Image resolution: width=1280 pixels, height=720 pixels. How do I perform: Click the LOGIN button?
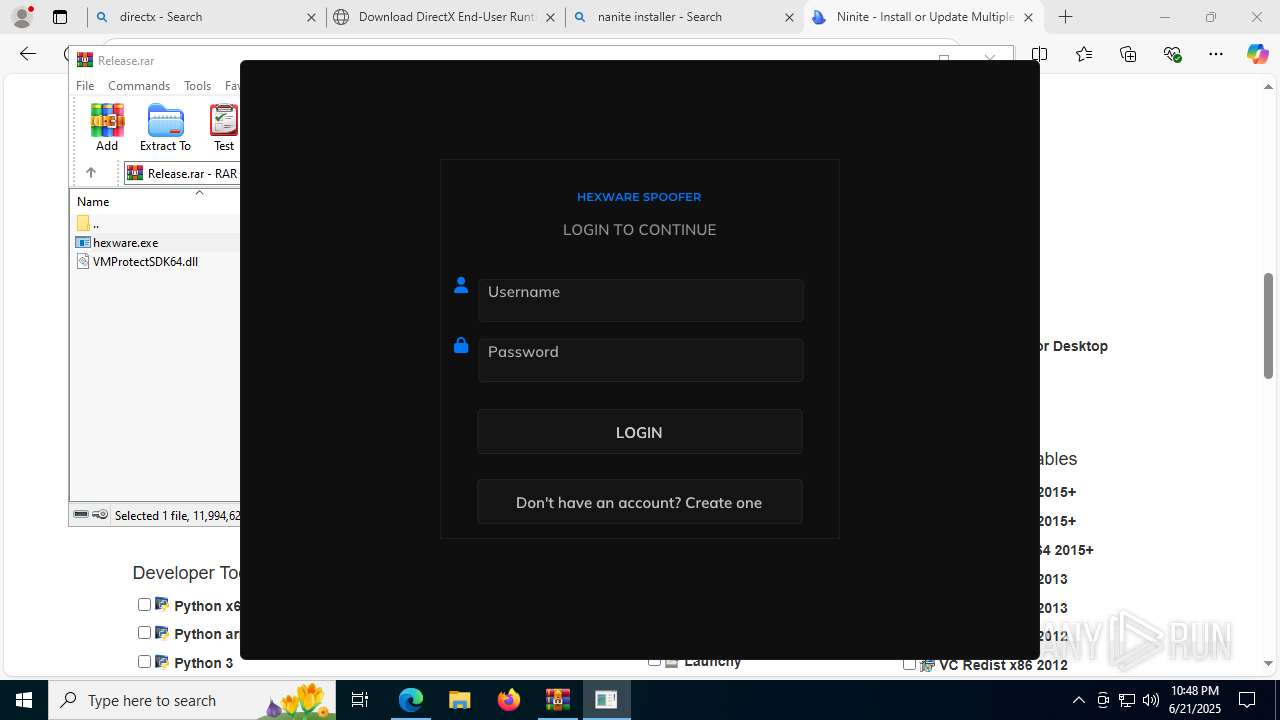tap(640, 432)
